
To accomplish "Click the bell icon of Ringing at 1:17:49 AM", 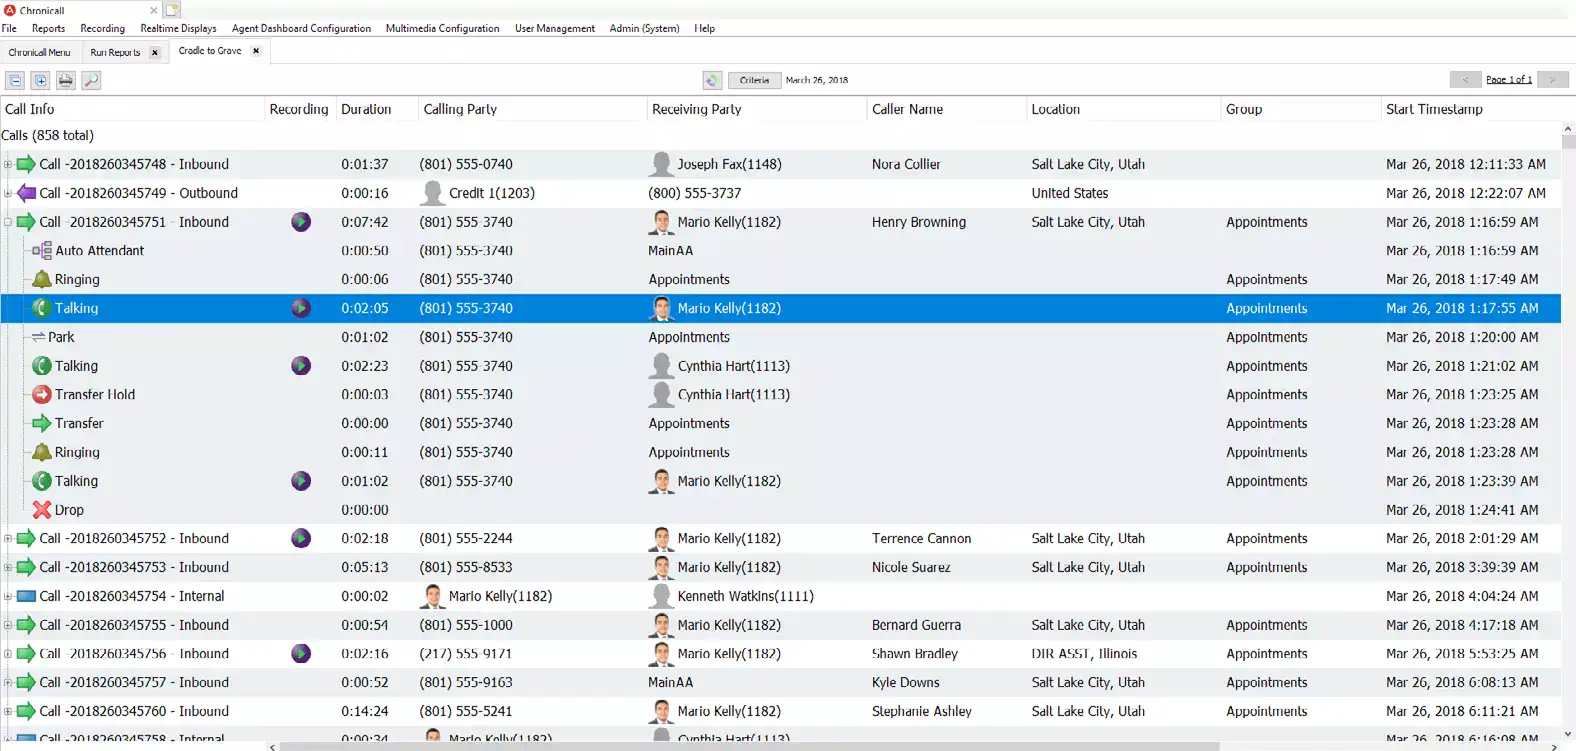I will (42, 280).
